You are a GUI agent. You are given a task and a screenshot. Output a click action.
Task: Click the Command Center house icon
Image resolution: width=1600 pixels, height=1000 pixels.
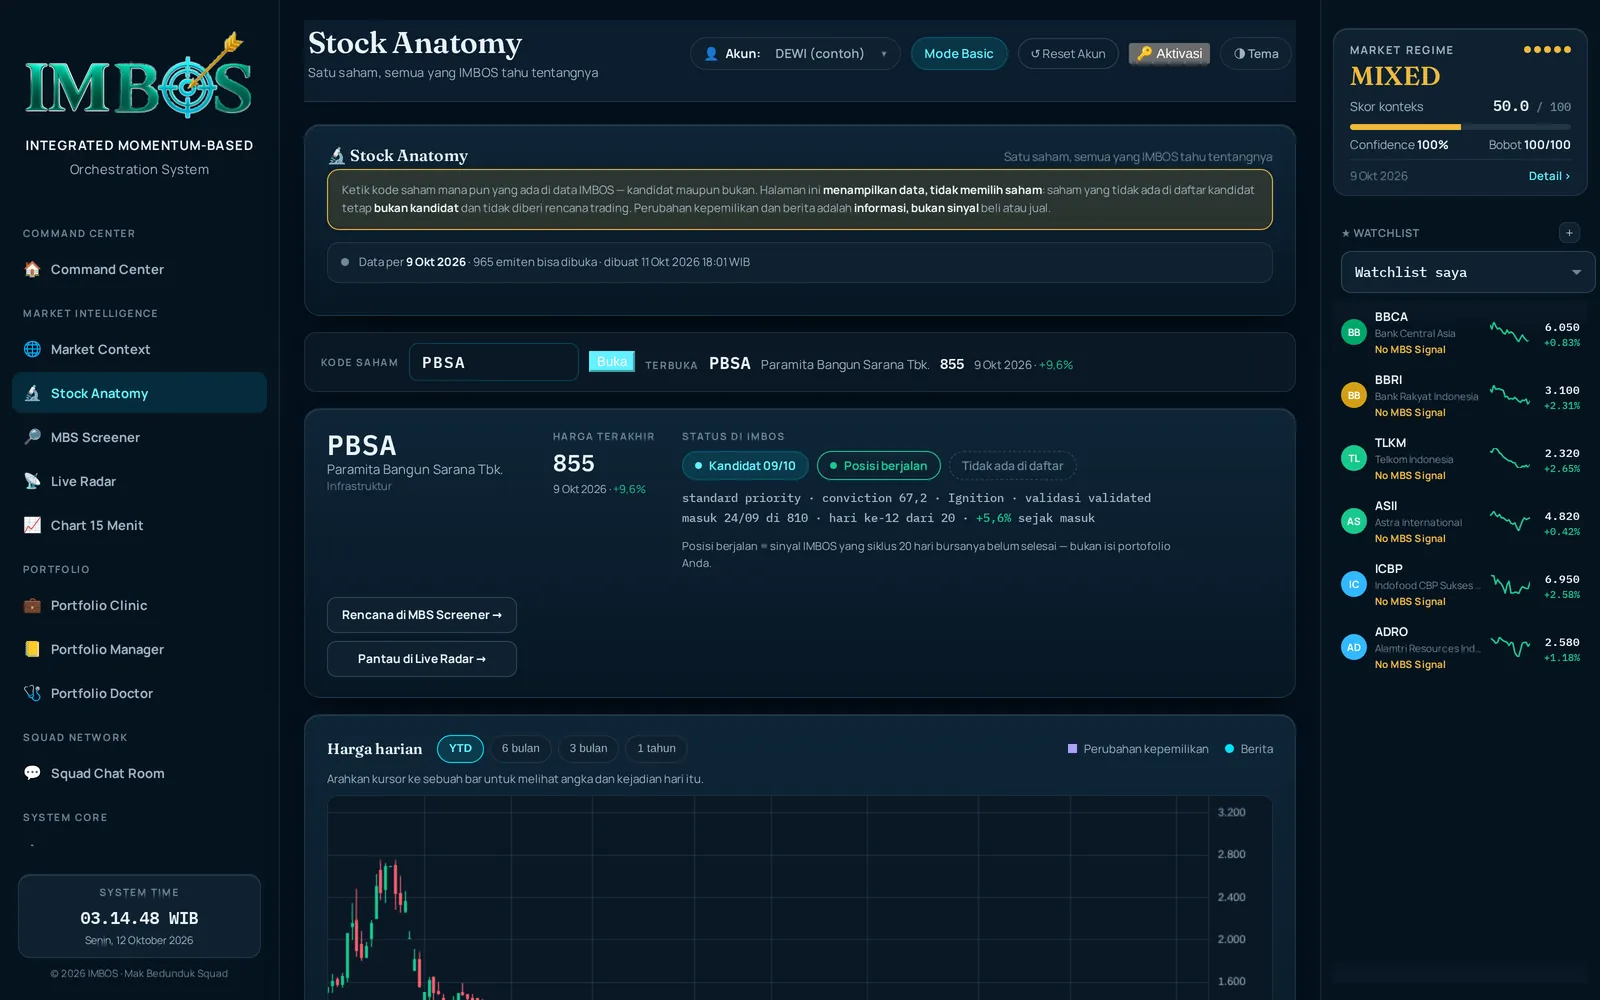[x=32, y=269]
